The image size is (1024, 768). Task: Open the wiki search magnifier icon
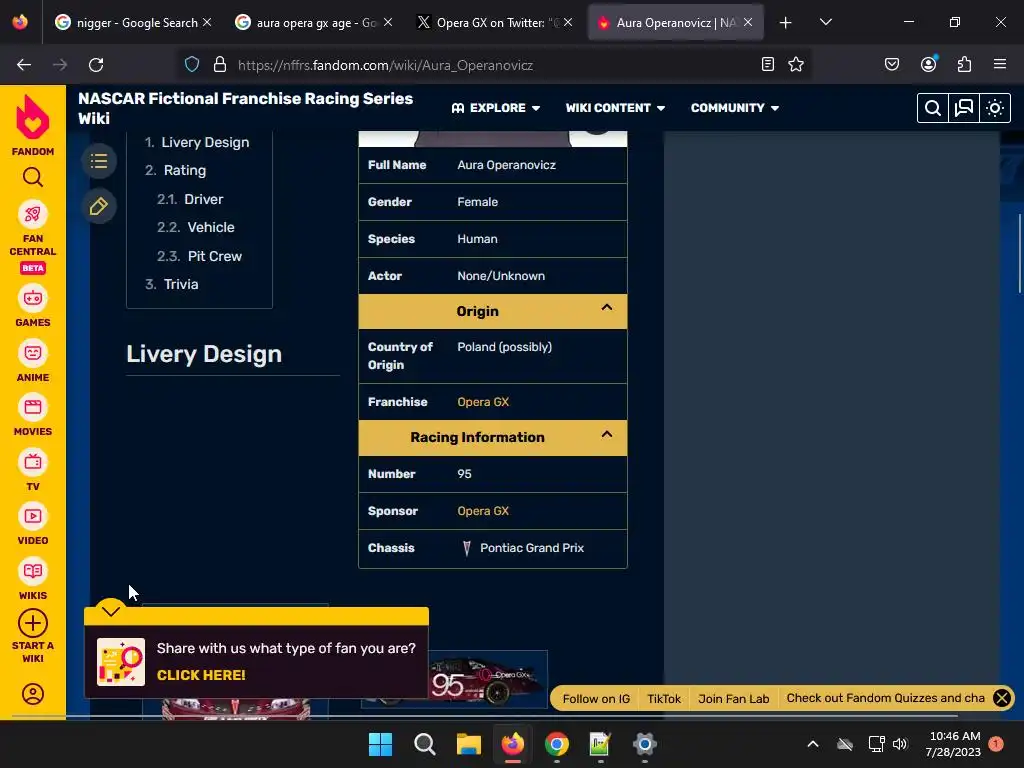pyautogui.click(x=933, y=108)
